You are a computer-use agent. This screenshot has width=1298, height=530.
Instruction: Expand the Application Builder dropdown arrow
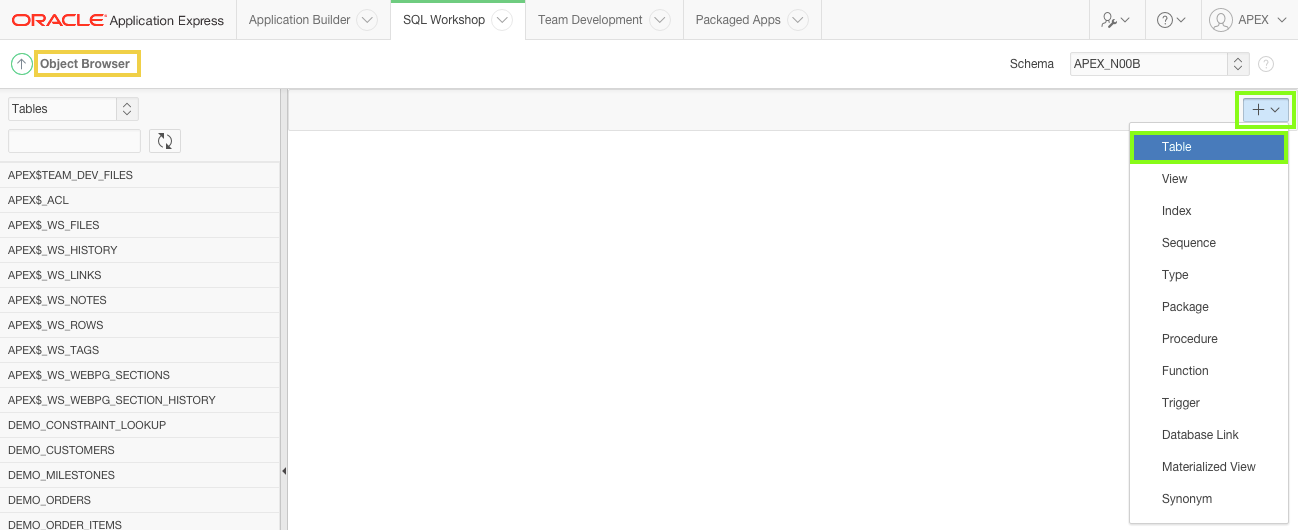(x=367, y=20)
